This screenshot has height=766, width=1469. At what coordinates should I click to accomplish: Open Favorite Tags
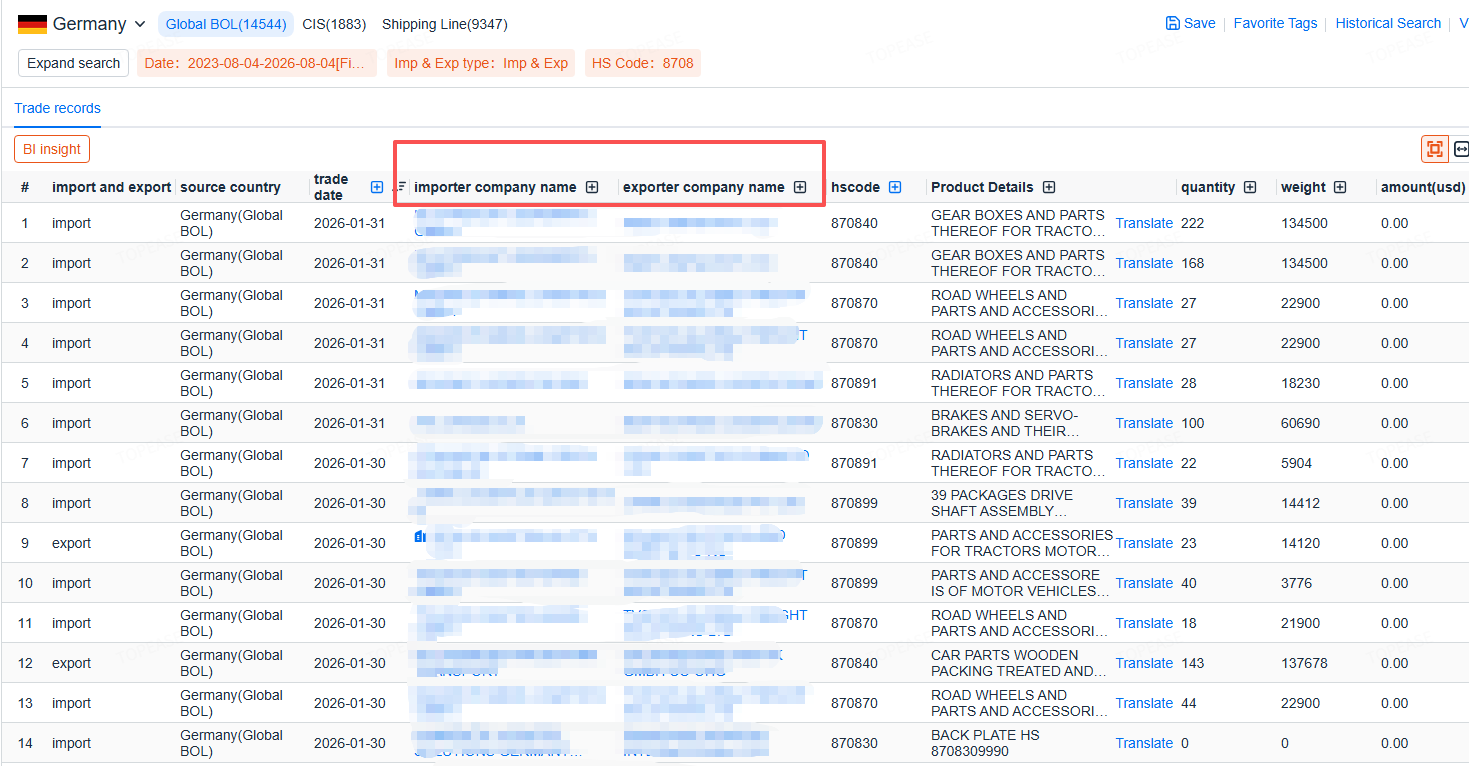coord(1275,23)
